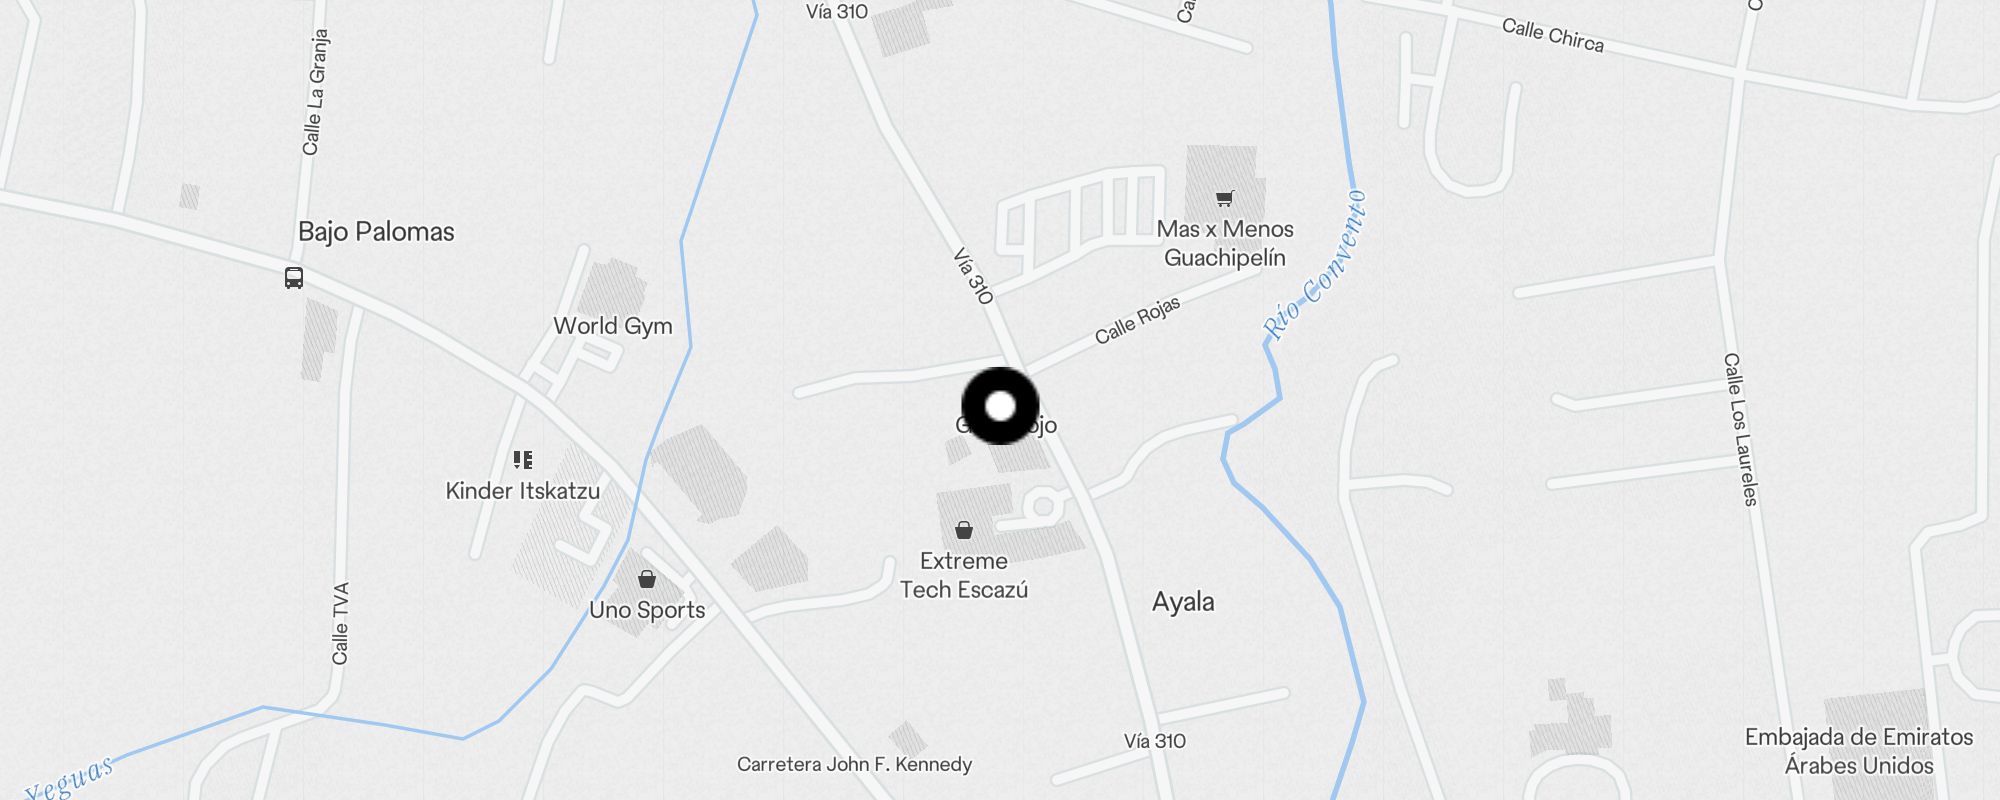Click the Ayala neighborhood label
Viewport: 2000px width, 800px height.
1183,602
